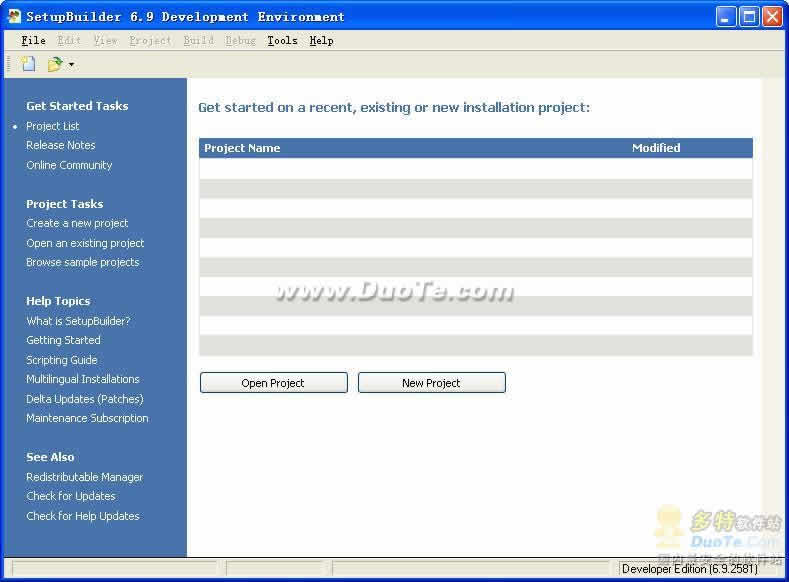Browse sample projects from the sidebar
Image resolution: width=789 pixels, height=582 pixels.
pos(82,262)
